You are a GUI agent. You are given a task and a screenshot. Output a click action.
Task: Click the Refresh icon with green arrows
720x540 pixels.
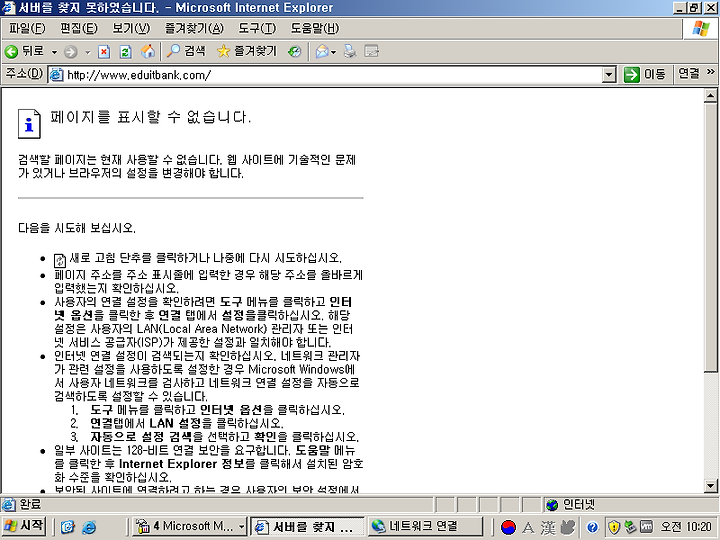pyautogui.click(x=125, y=51)
